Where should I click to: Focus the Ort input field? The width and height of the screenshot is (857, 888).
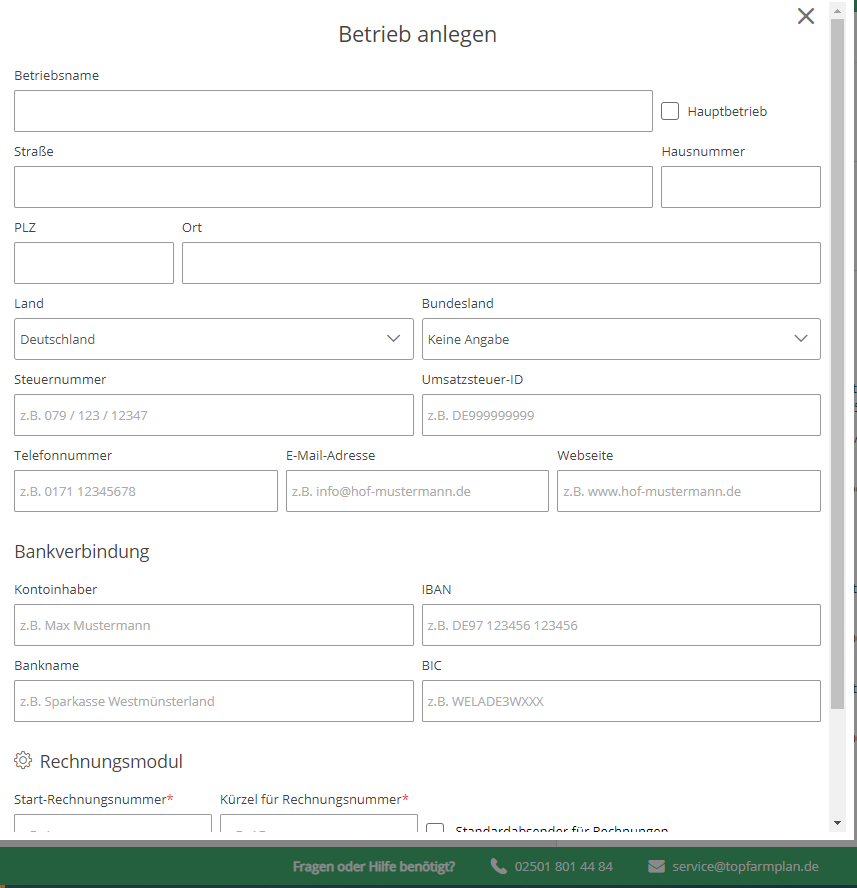[x=501, y=263]
